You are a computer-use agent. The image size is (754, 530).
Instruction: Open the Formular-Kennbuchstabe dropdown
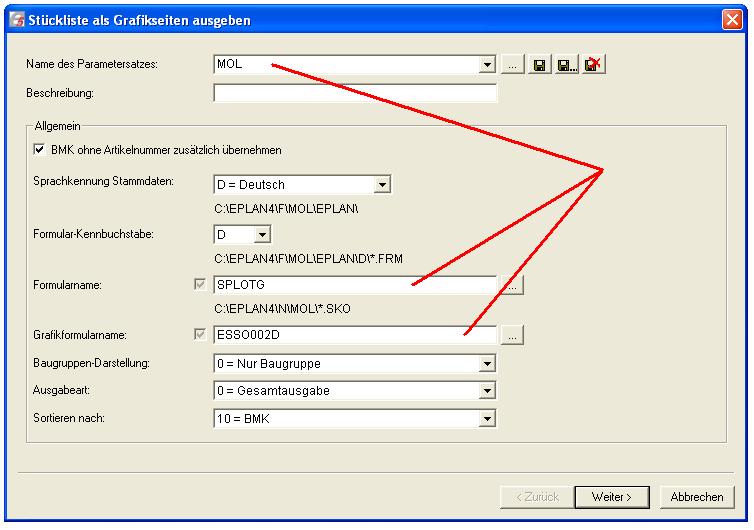pyautogui.click(x=262, y=235)
